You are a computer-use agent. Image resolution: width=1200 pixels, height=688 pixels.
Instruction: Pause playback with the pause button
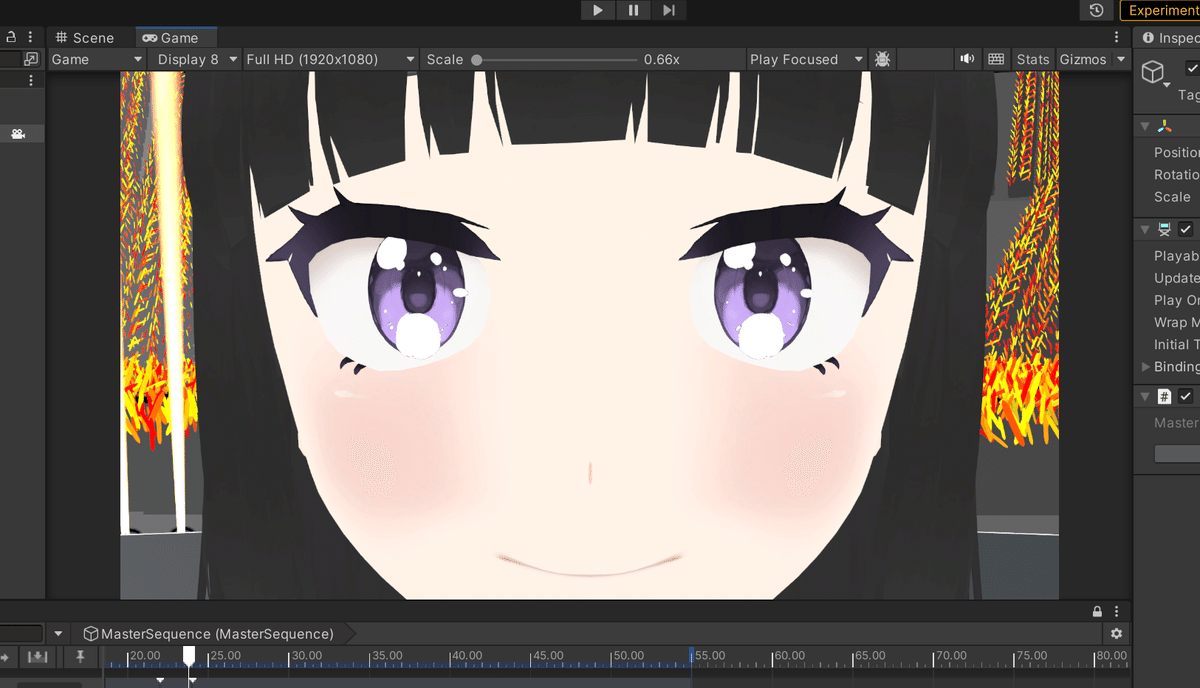pos(633,10)
